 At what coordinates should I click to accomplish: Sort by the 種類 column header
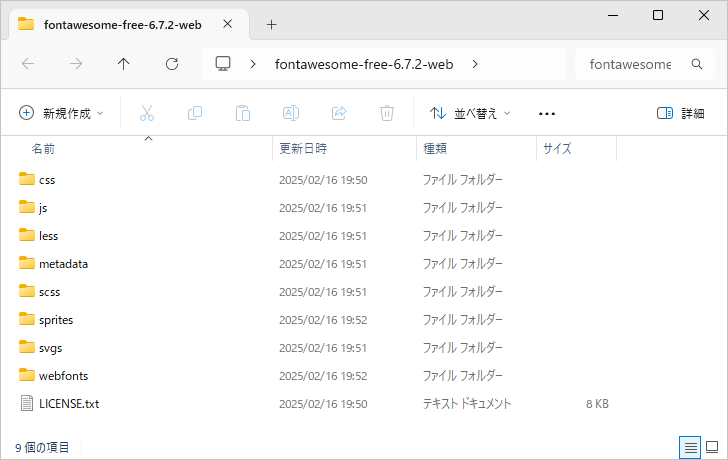coord(435,149)
